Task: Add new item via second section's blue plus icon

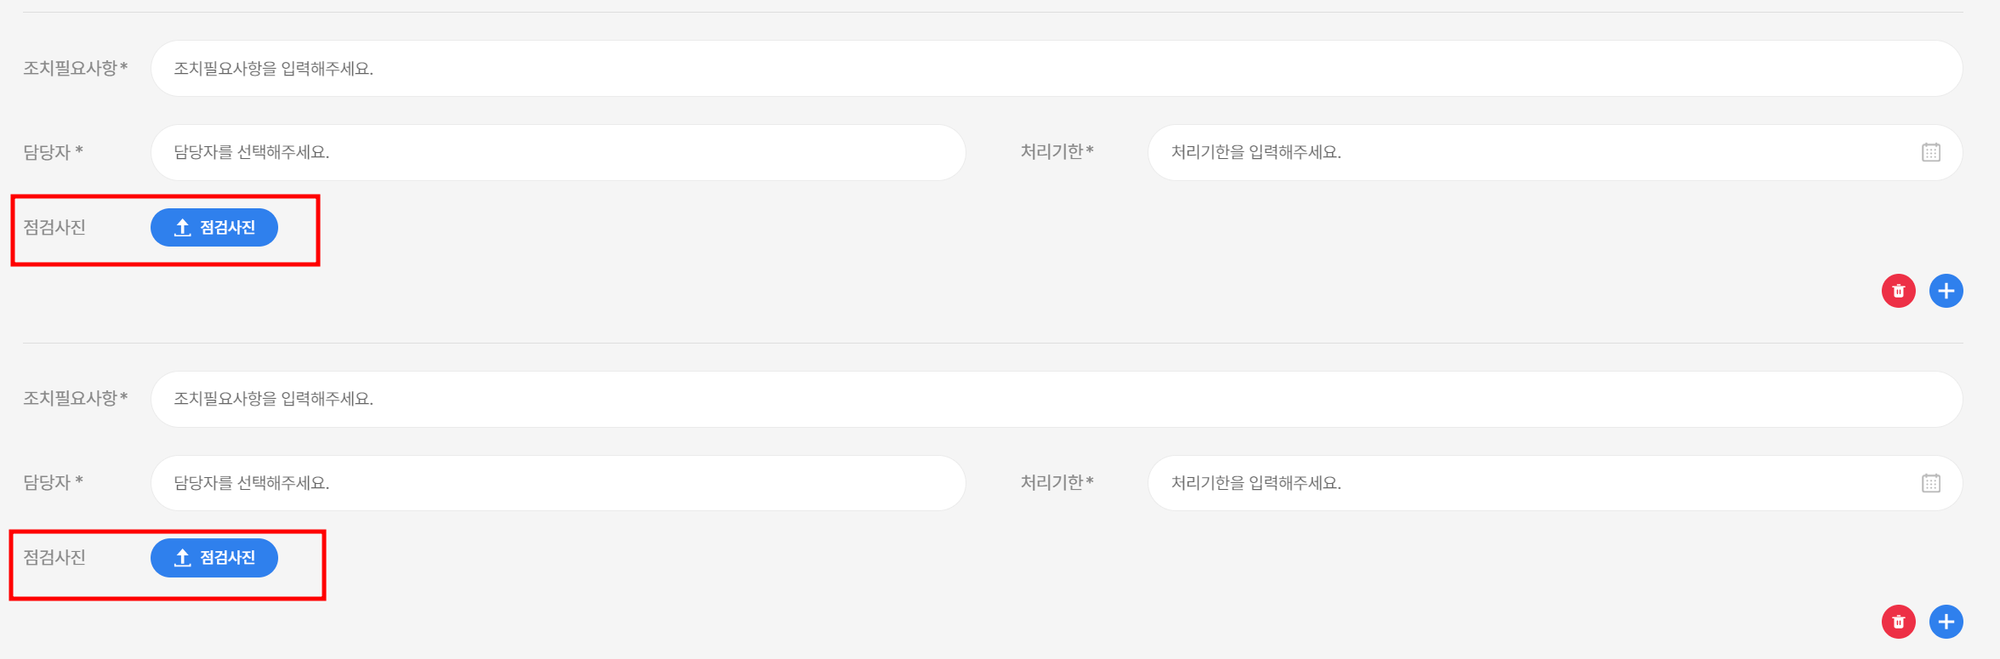Action: point(1946,622)
